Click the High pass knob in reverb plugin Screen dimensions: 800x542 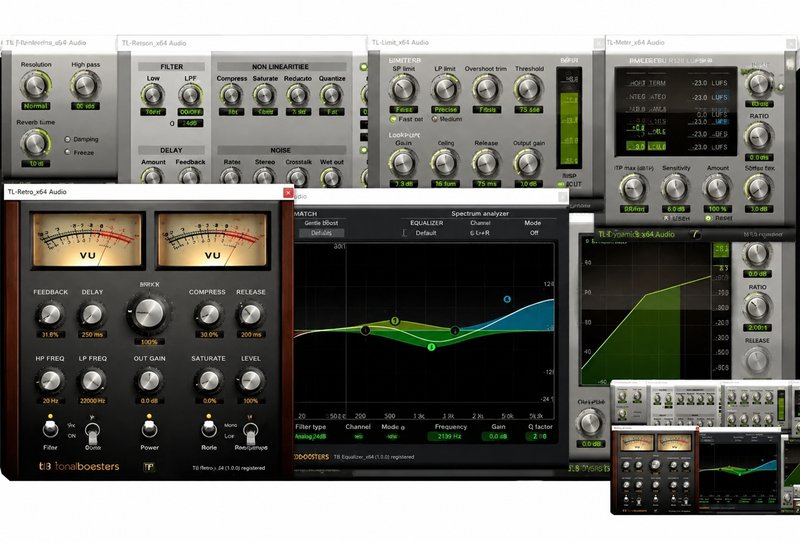(x=85, y=85)
